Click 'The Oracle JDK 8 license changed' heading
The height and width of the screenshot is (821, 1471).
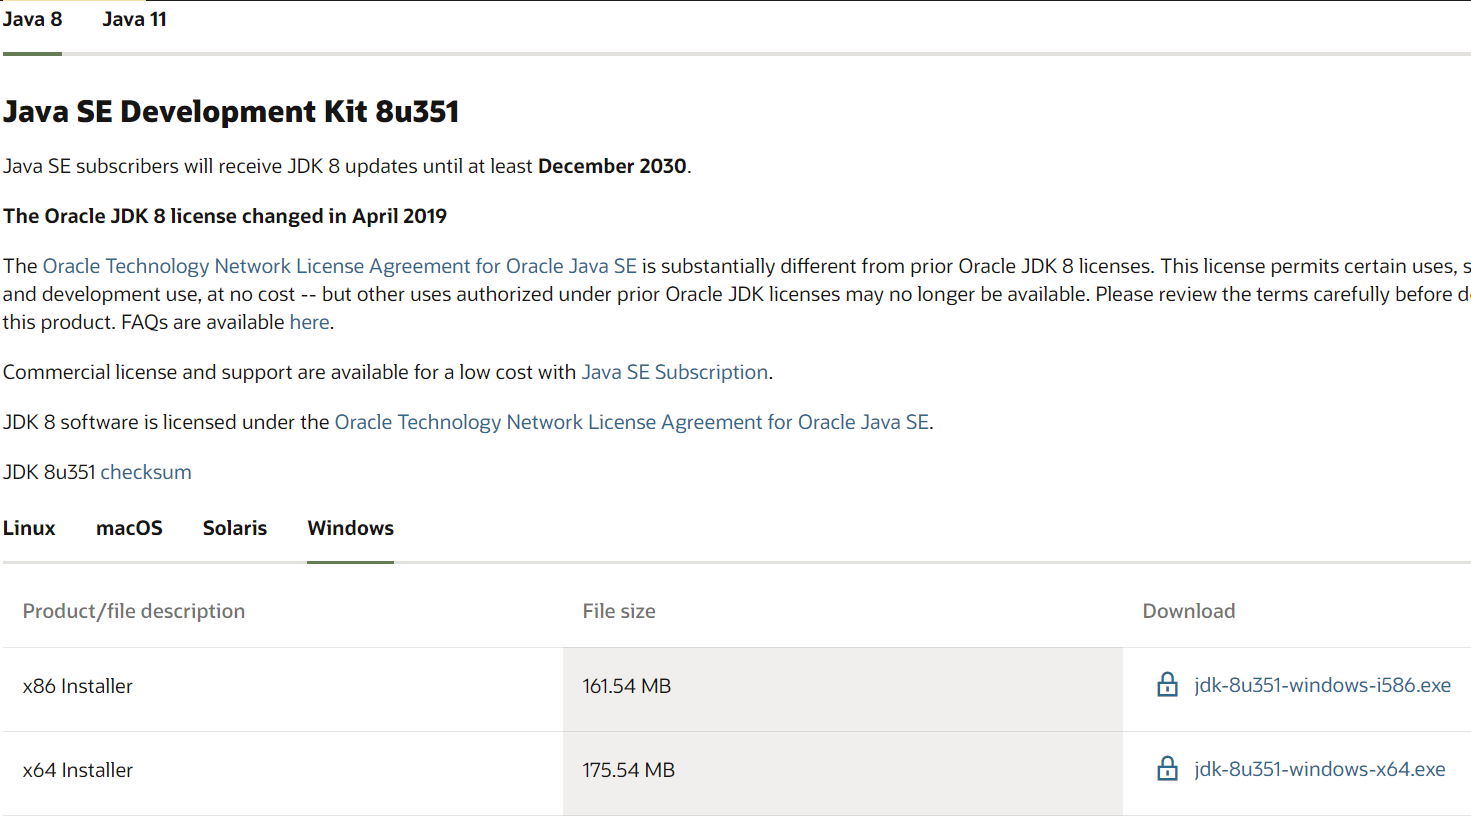(x=225, y=216)
